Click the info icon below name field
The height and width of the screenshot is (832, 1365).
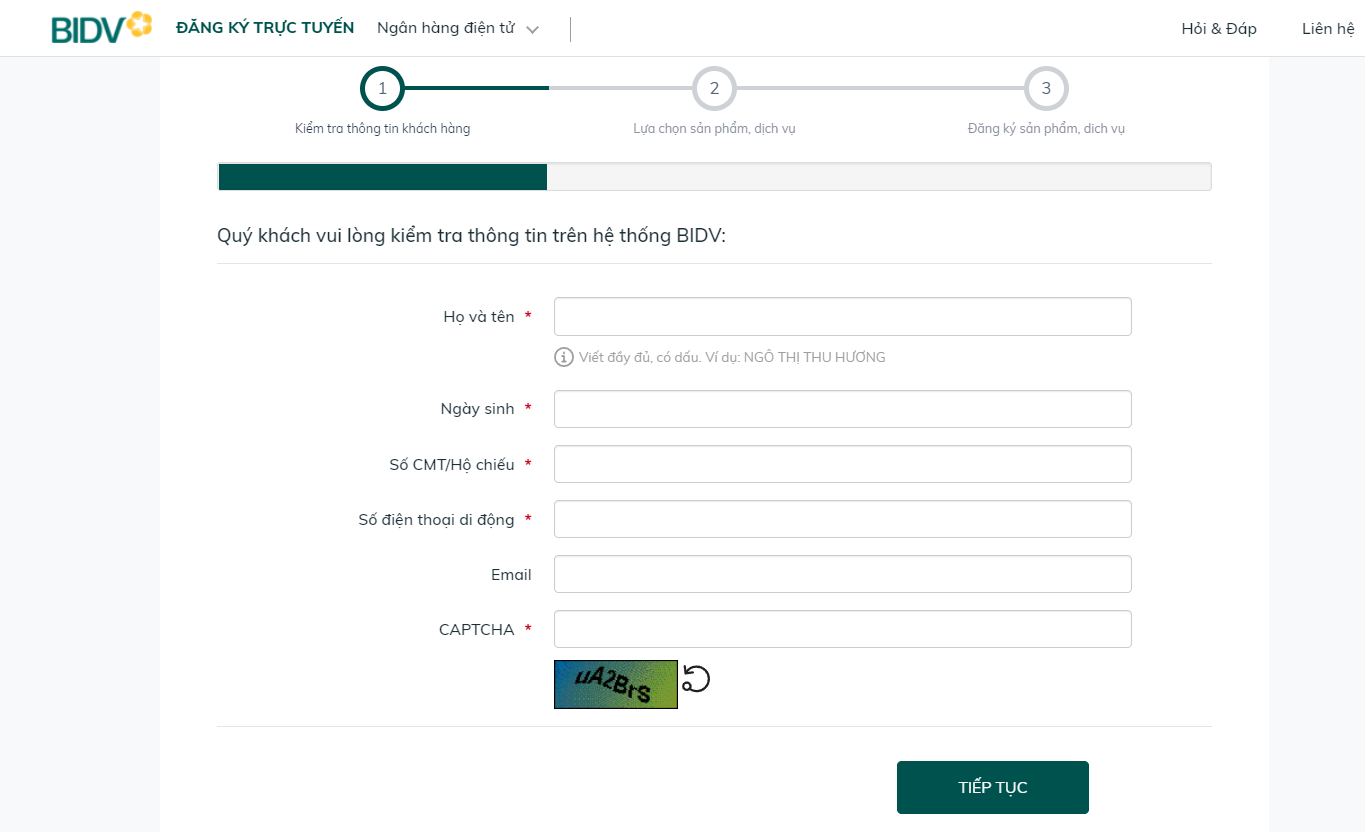(564, 357)
